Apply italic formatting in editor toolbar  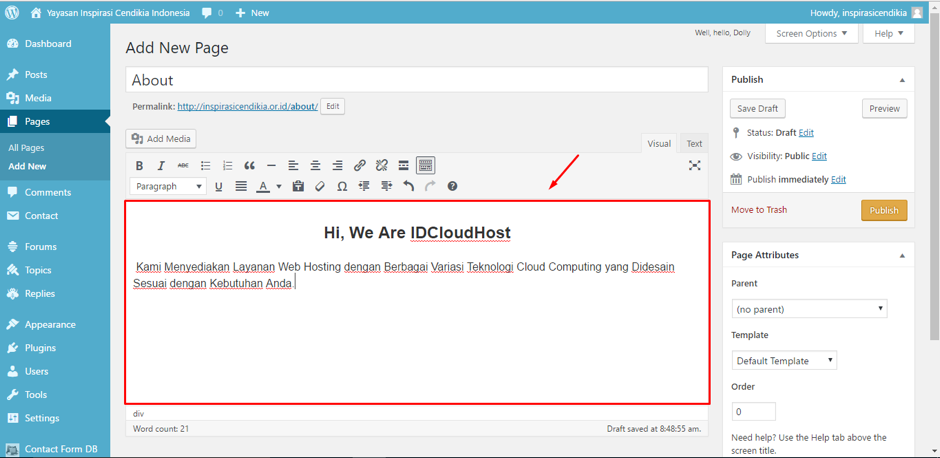[161, 165]
